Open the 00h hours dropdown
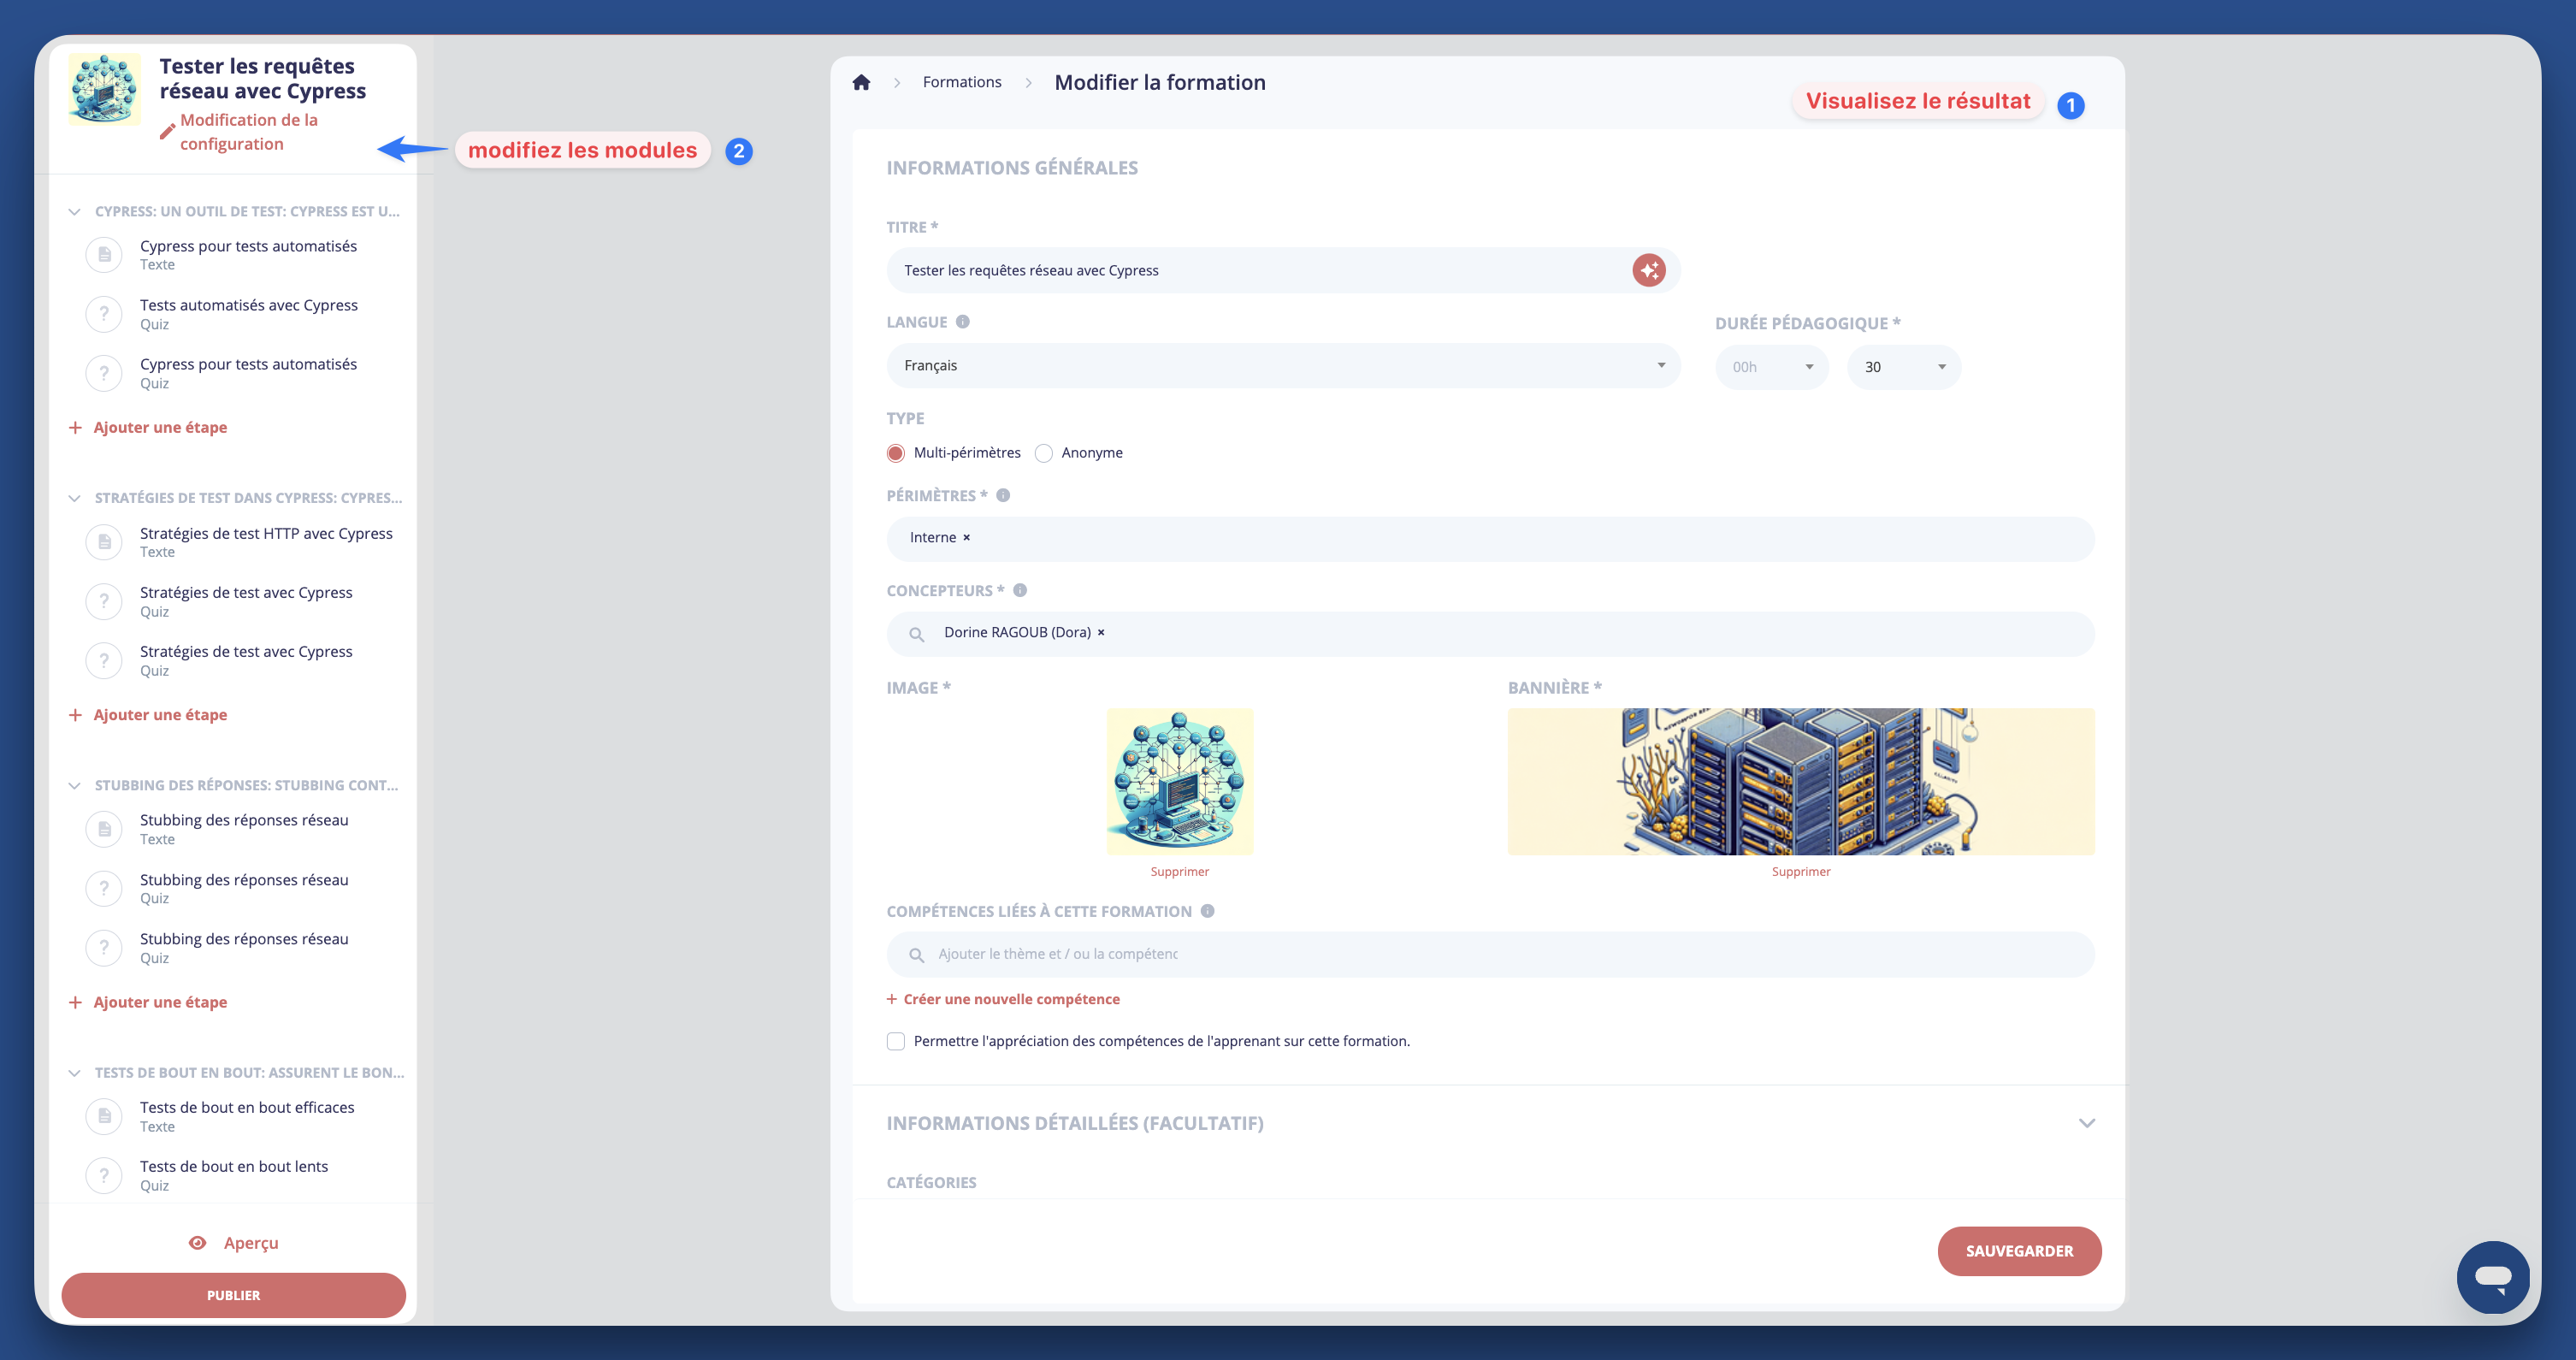Viewport: 2576px width, 1360px height. coord(1772,367)
